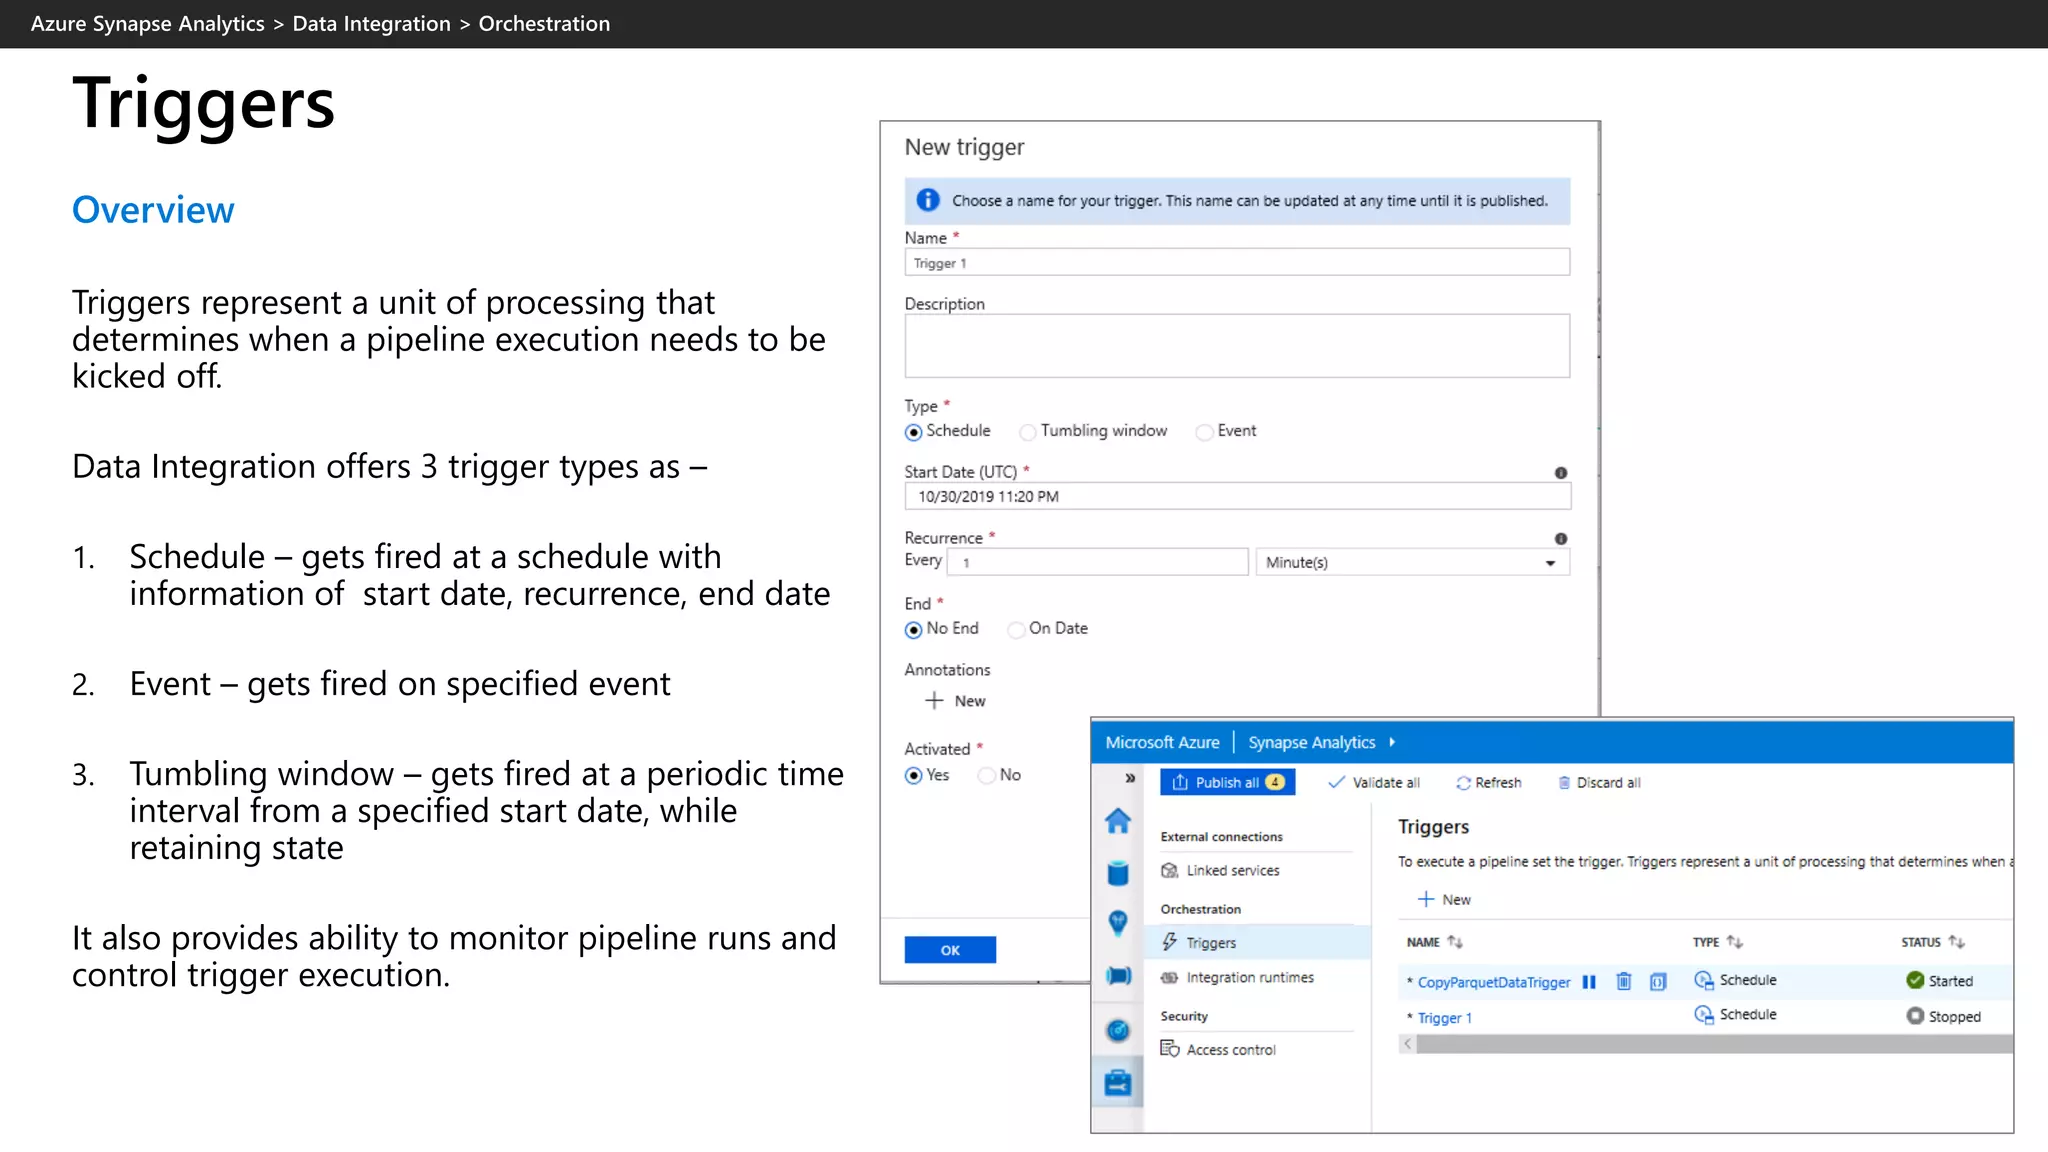This screenshot has height=1152, width=2048.
Task: Click the Schedule type icon for Trigger 1
Action: coord(1703,1015)
